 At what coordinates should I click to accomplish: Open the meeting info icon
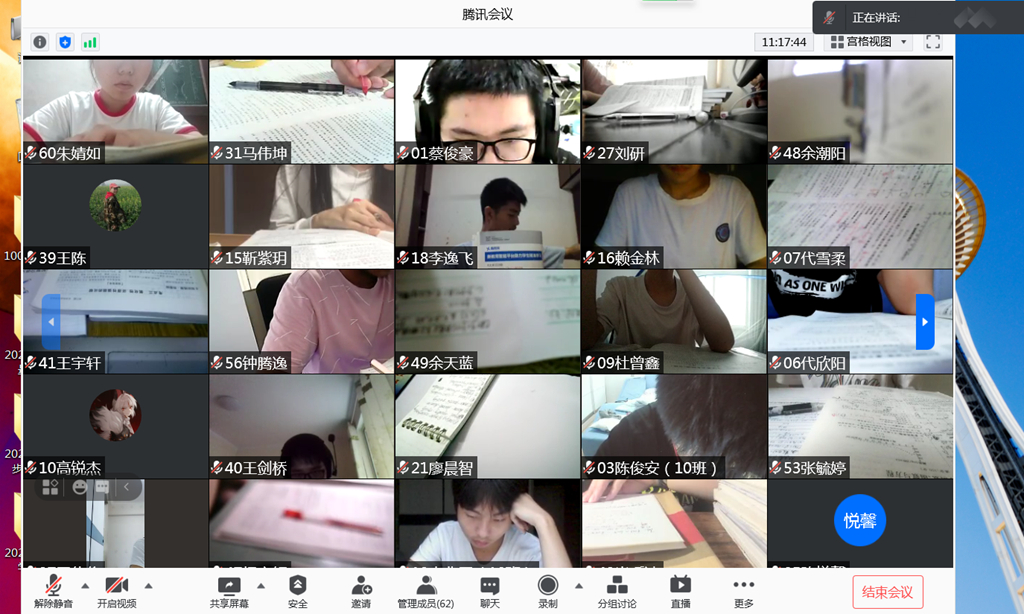(x=40, y=42)
